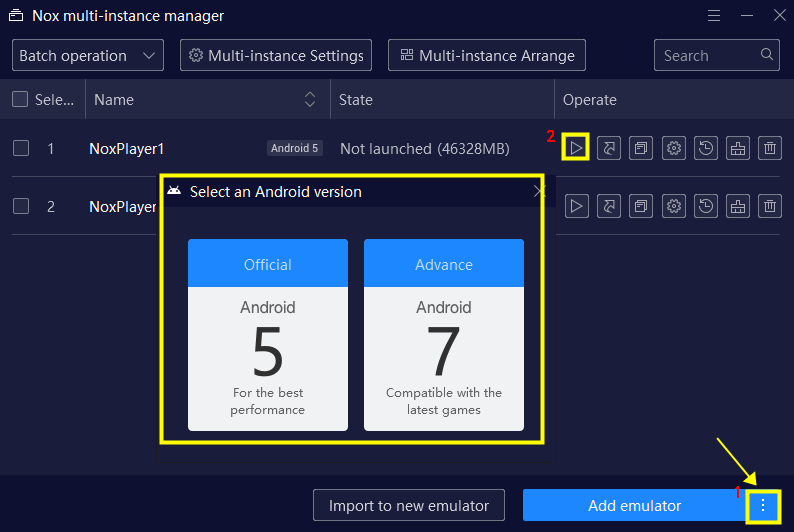Screen dimensions: 794x532
Task: Delete instance 2 with trash icon
Action: [770, 206]
